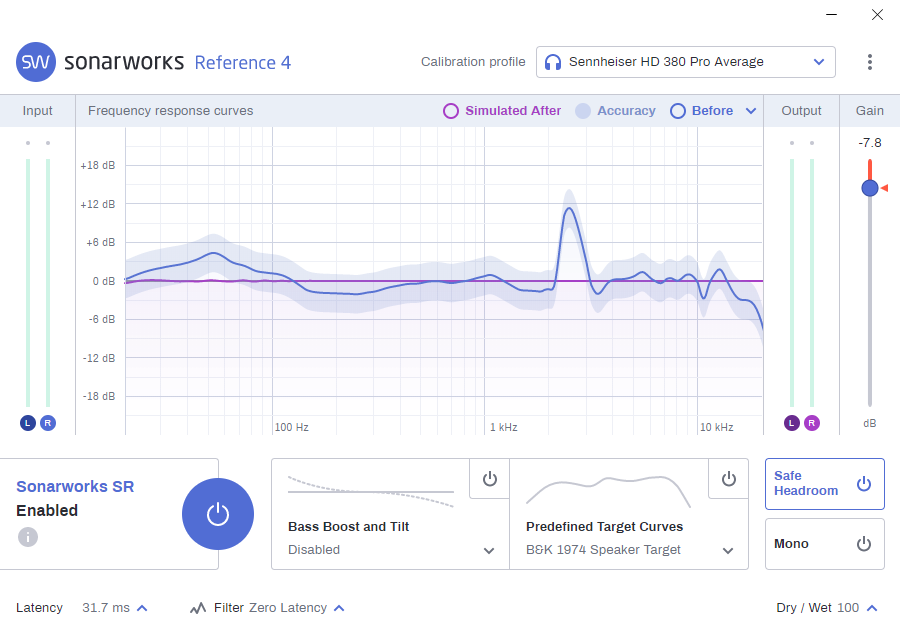Click the gain slider handle
This screenshot has height=617, width=900.
tap(870, 188)
